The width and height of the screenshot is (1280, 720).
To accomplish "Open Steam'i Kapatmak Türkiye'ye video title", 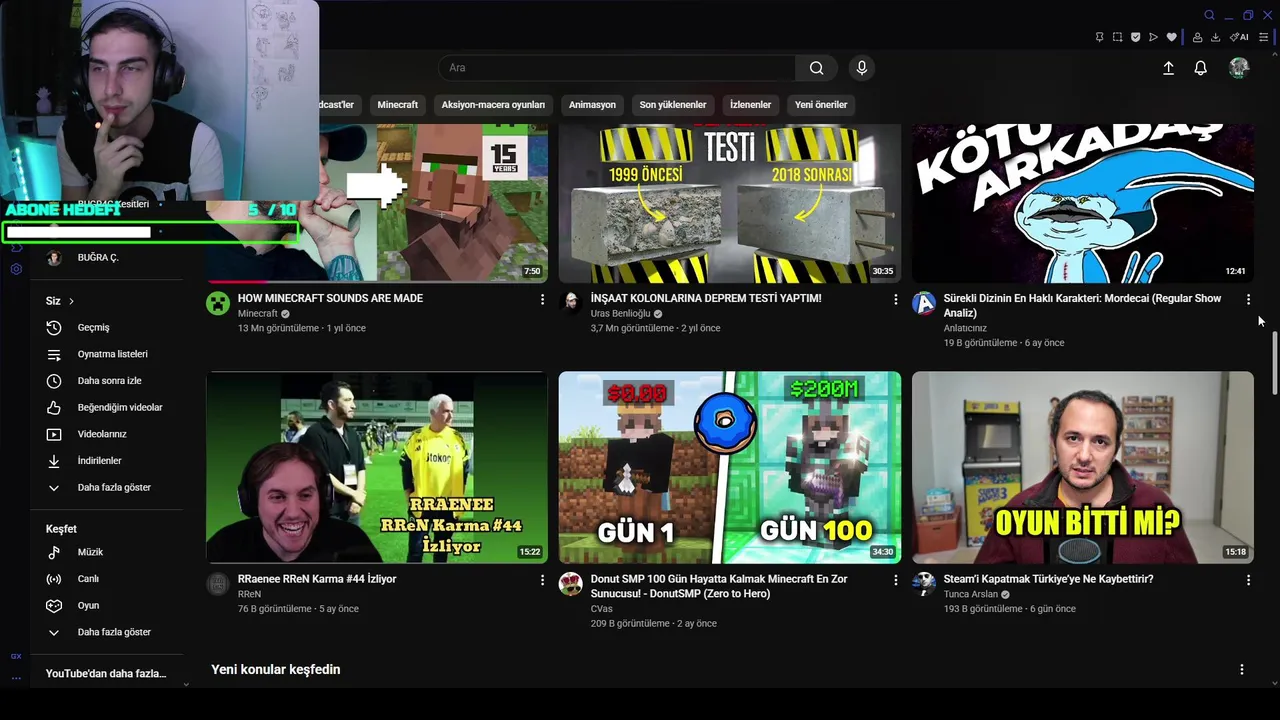I will pos(1048,579).
